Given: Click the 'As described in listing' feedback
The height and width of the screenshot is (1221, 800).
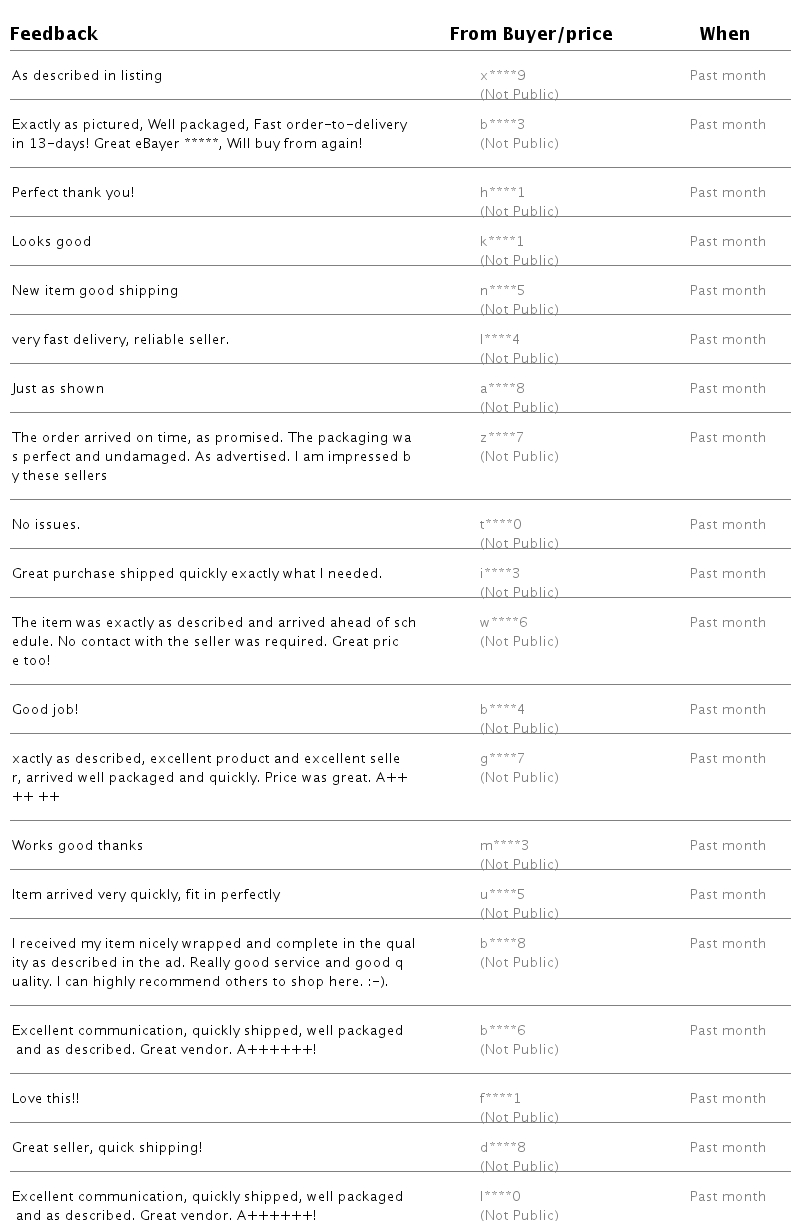Looking at the screenshot, I should (87, 76).
